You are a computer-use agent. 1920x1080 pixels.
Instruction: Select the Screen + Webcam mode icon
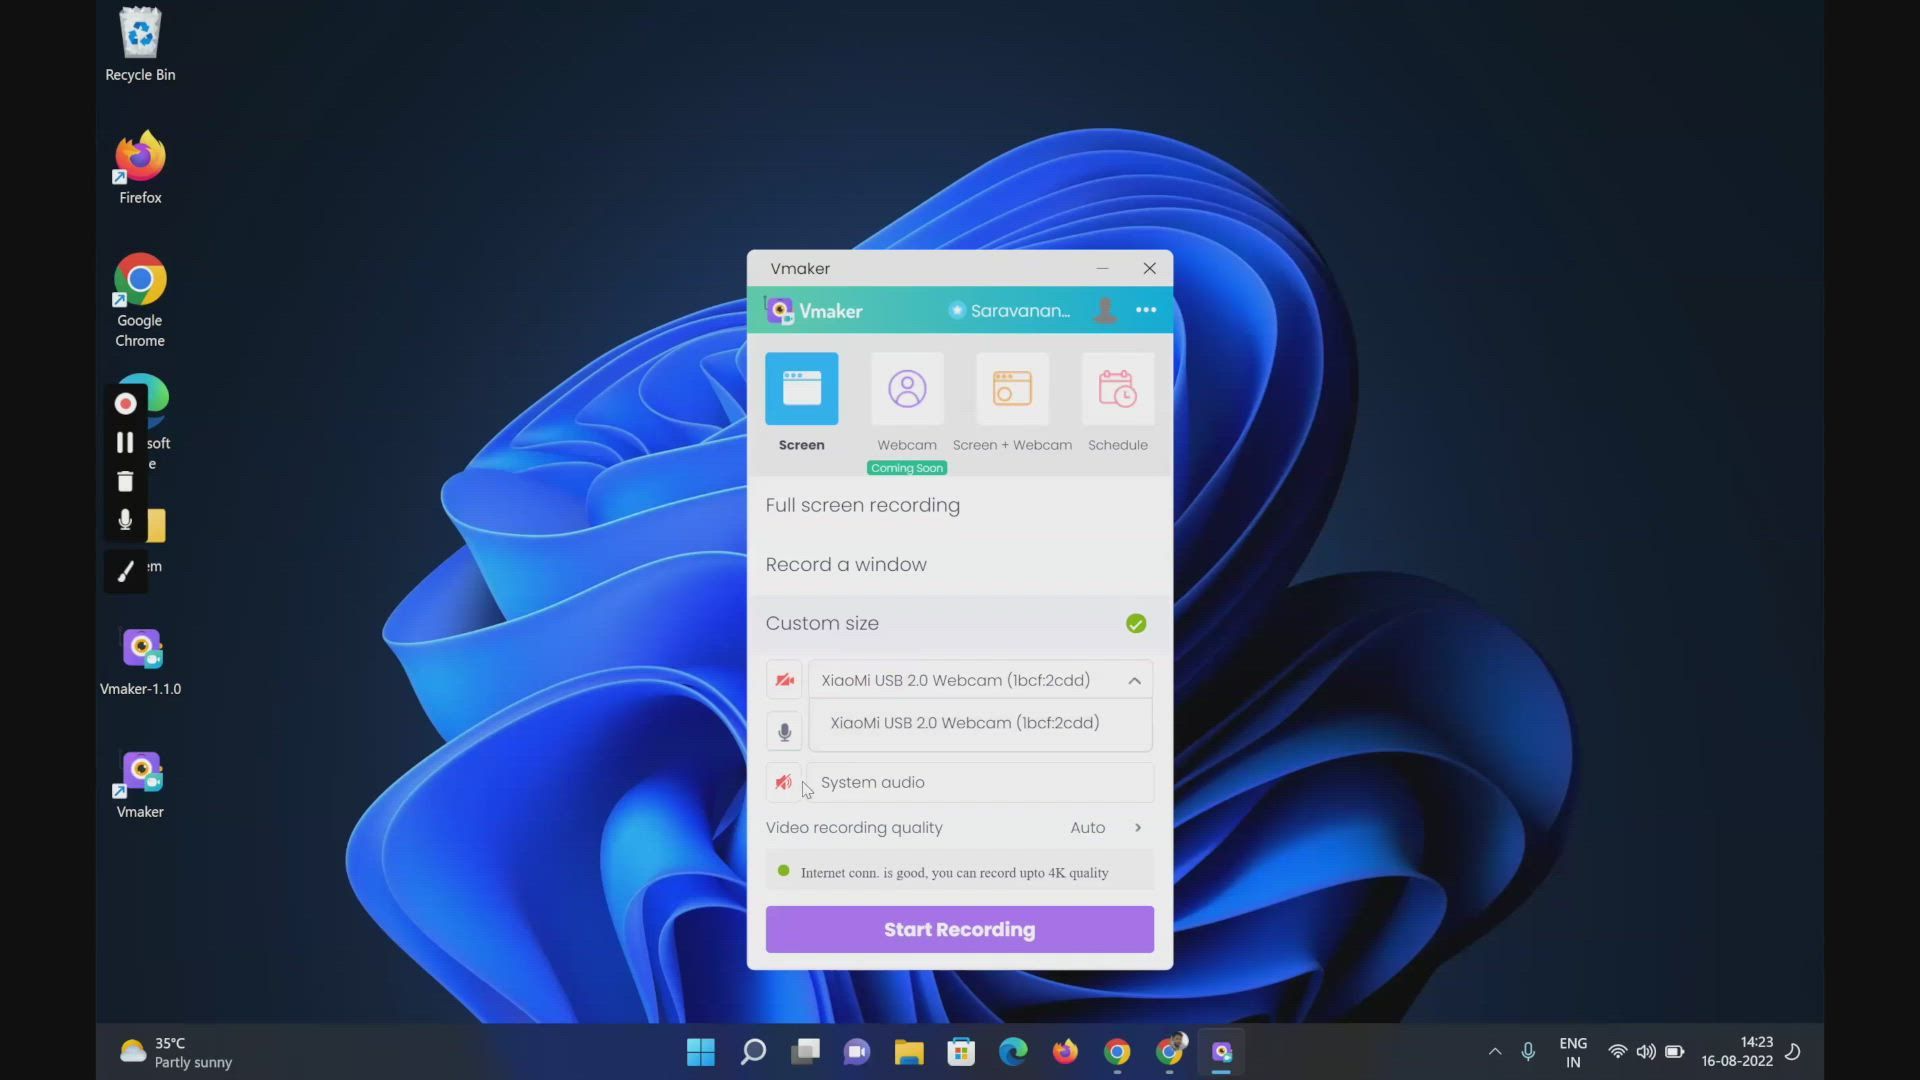[1012, 389]
